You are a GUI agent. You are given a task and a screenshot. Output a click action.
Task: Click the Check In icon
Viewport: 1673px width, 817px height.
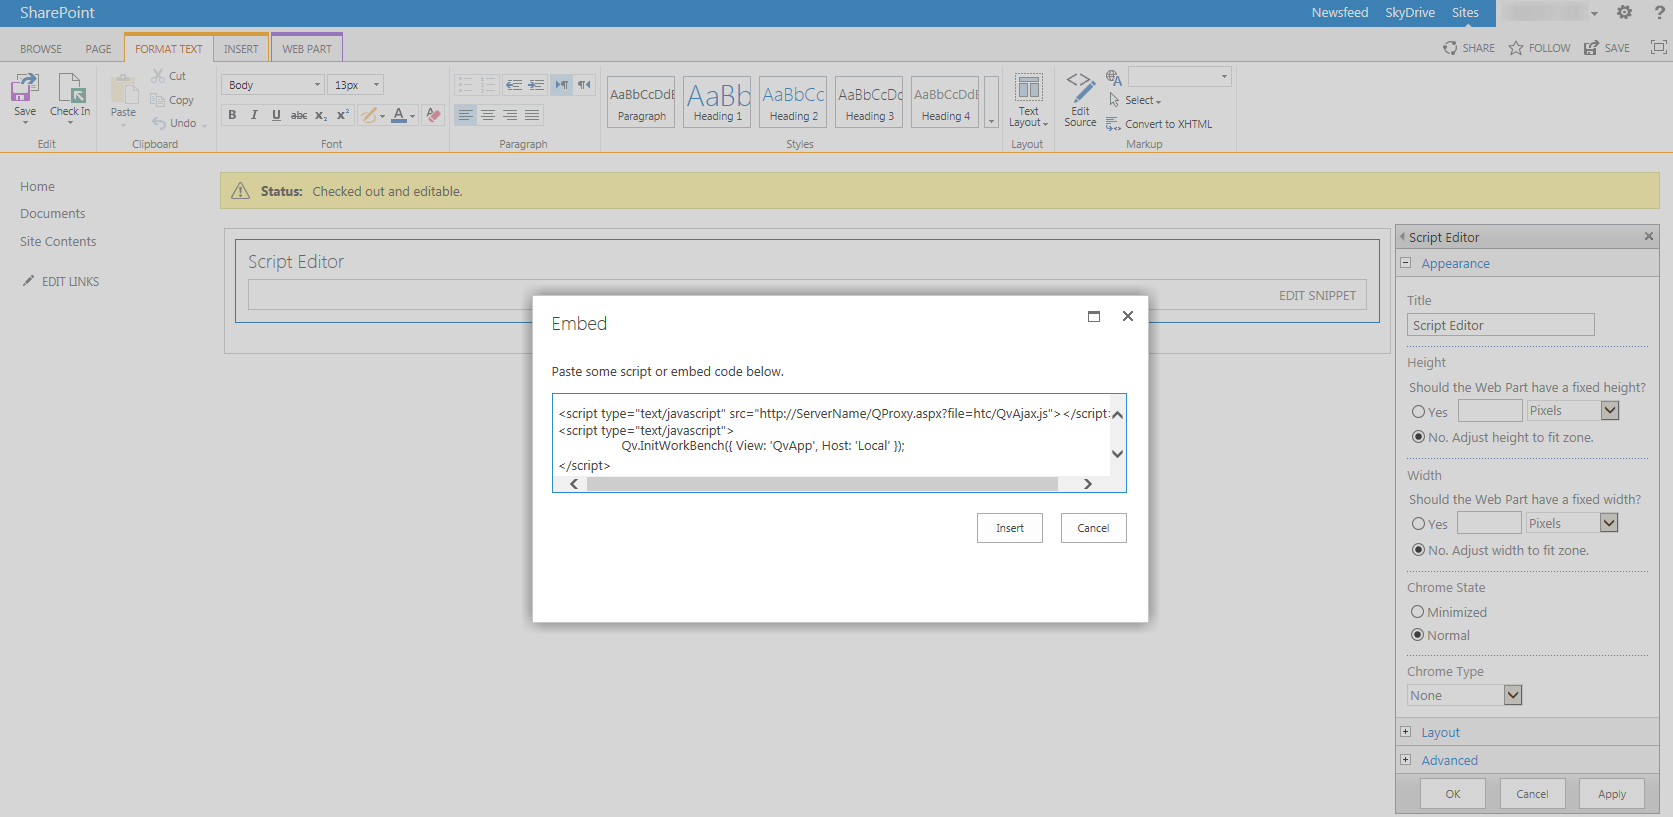[x=70, y=90]
